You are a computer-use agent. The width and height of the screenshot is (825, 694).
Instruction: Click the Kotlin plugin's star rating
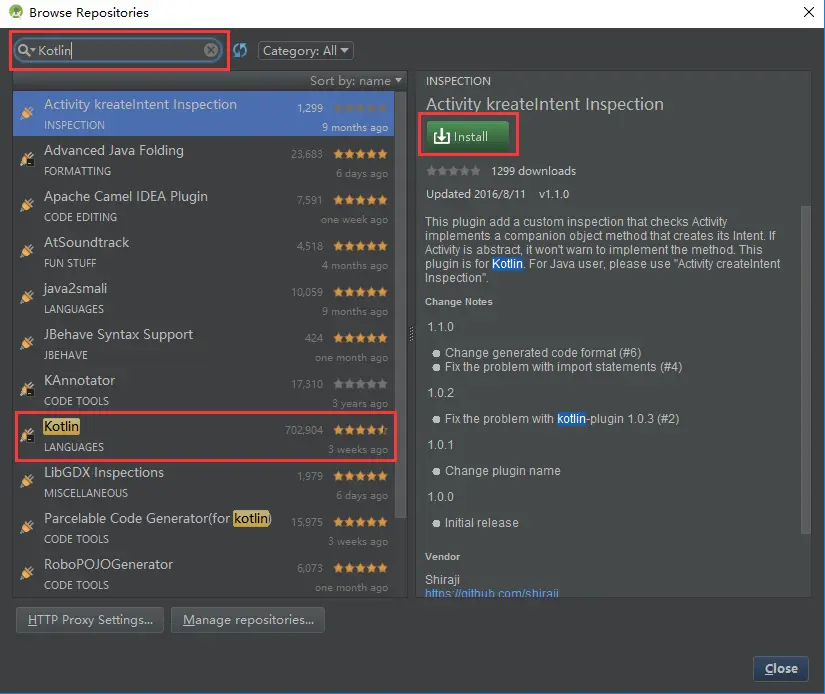[360, 430]
